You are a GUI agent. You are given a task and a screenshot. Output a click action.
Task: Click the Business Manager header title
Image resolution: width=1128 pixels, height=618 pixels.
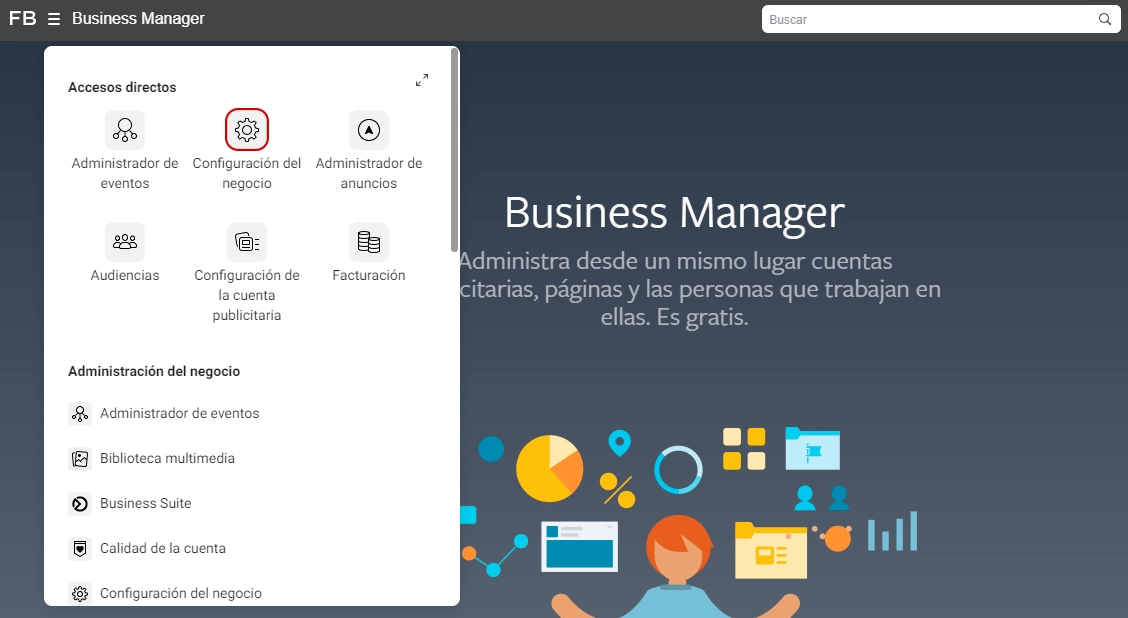(138, 19)
